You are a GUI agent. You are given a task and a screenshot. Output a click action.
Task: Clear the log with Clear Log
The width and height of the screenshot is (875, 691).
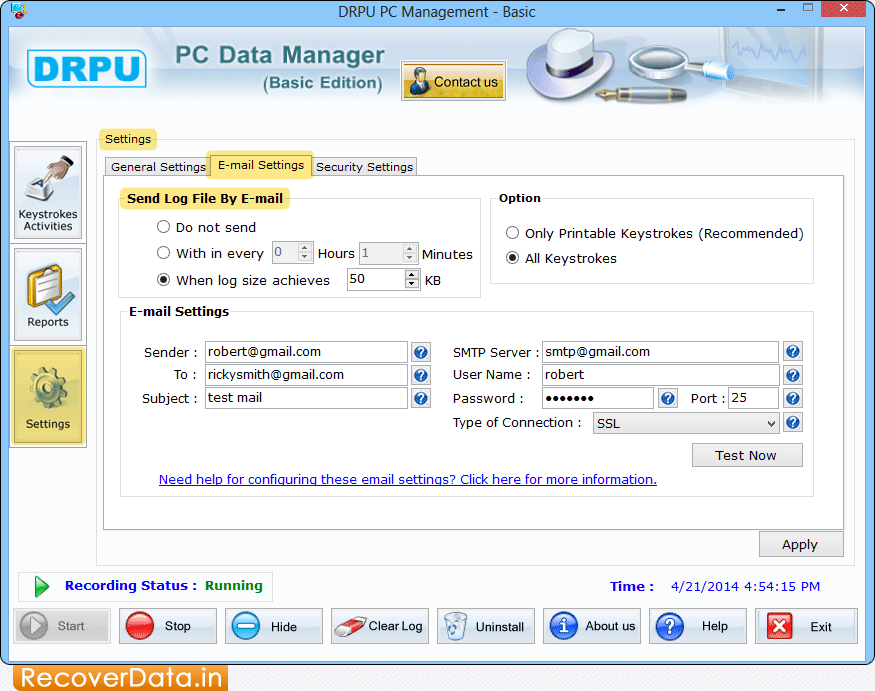(x=380, y=626)
